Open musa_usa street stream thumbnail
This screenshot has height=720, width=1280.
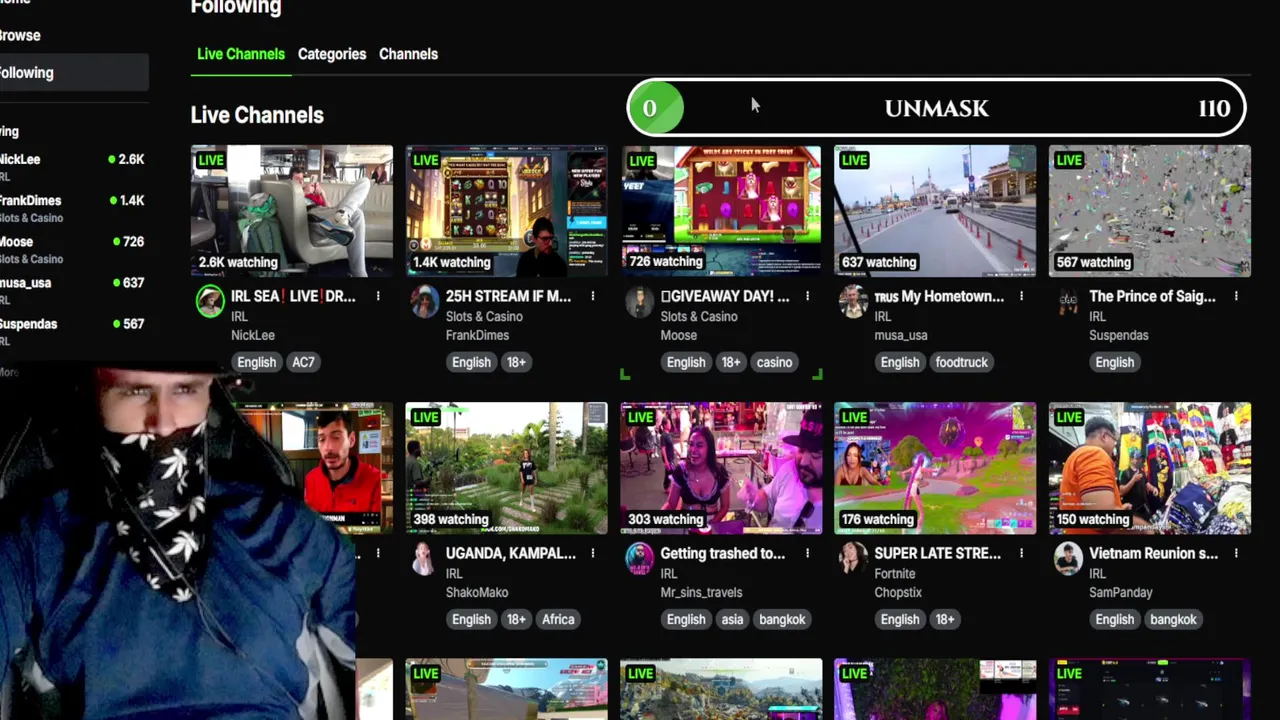coord(935,210)
